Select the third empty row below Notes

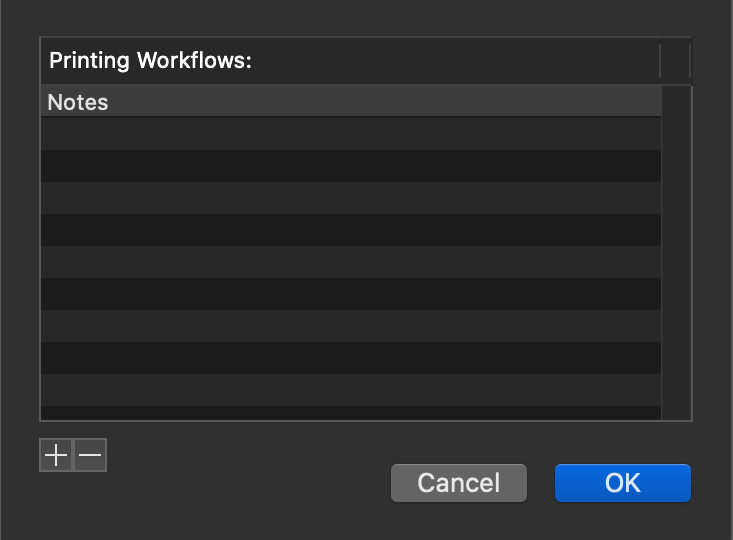[x=351, y=198]
